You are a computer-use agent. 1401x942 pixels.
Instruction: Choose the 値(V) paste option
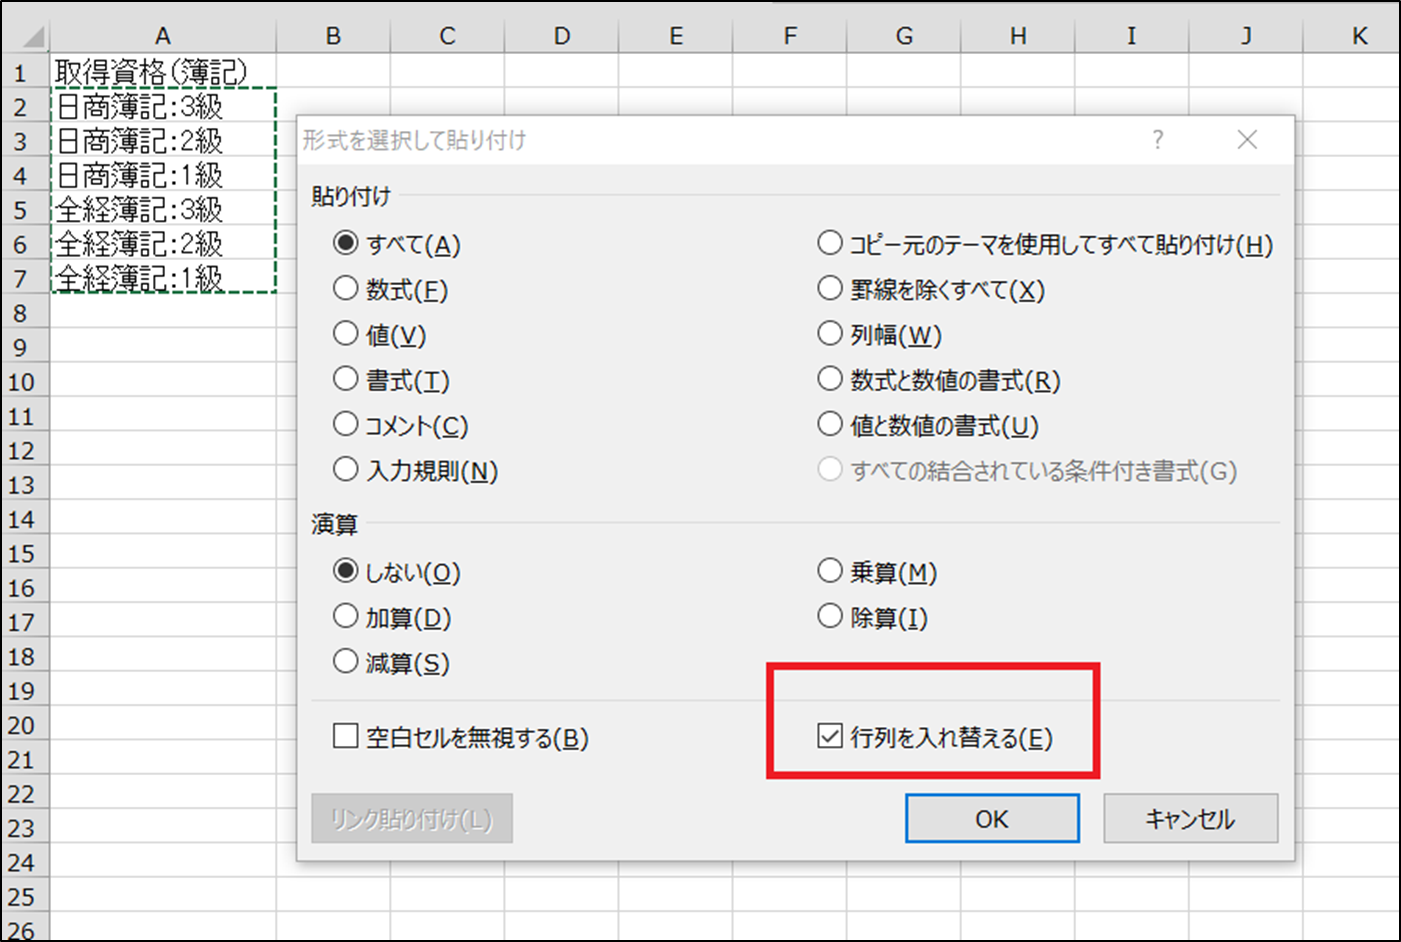pos(346,334)
